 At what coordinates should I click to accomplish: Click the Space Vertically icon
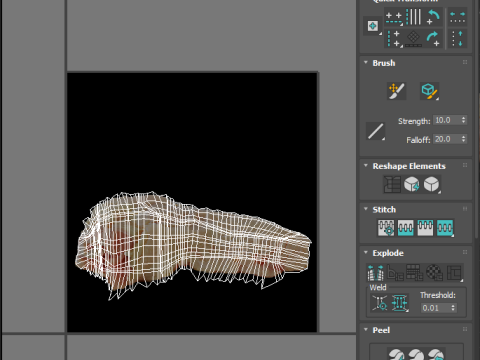click(457, 39)
